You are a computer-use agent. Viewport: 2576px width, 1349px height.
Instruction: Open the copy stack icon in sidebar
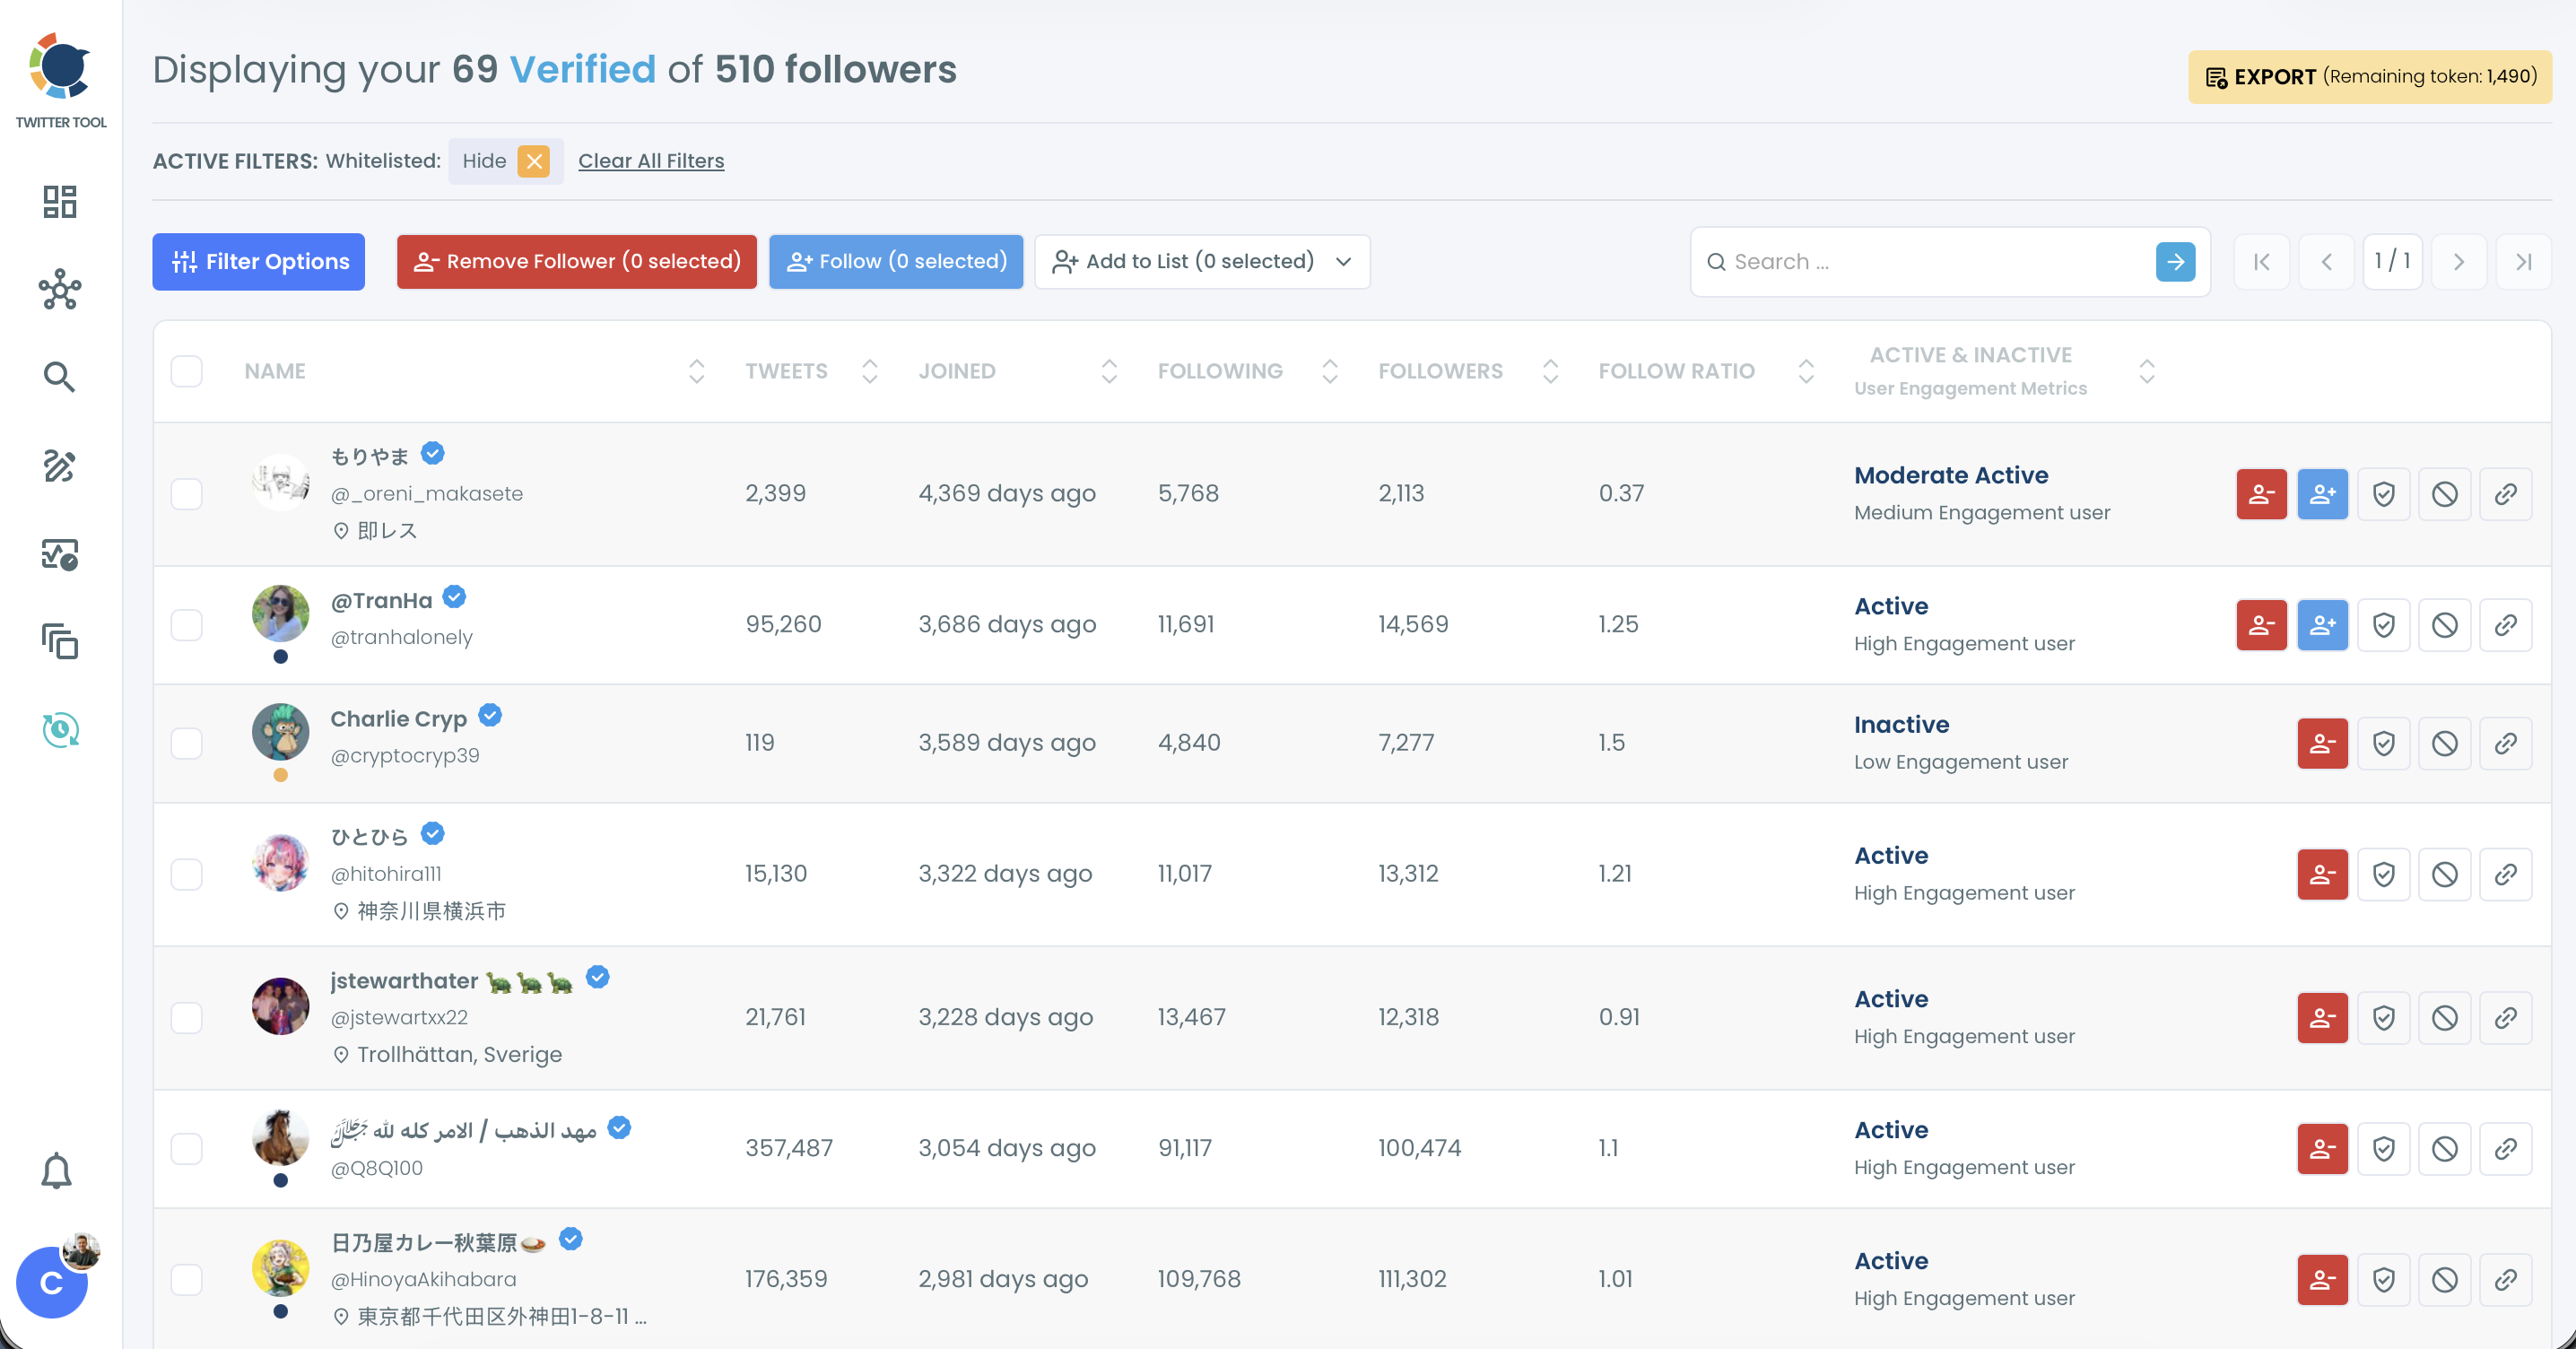(60, 641)
